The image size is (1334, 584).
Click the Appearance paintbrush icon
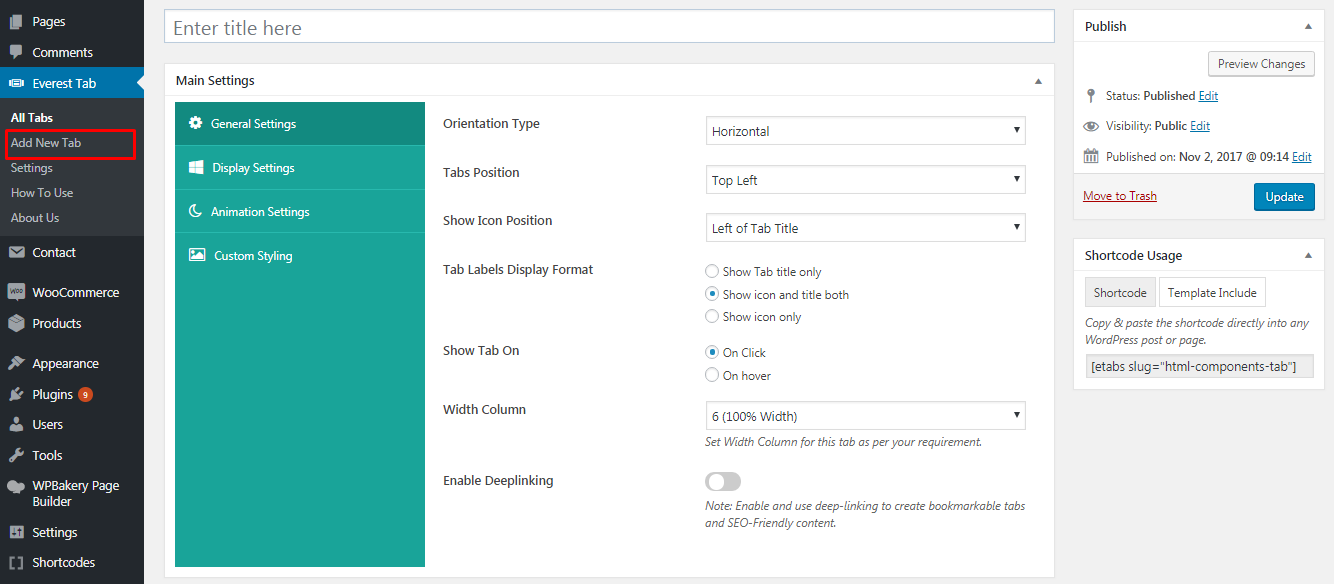(x=16, y=364)
